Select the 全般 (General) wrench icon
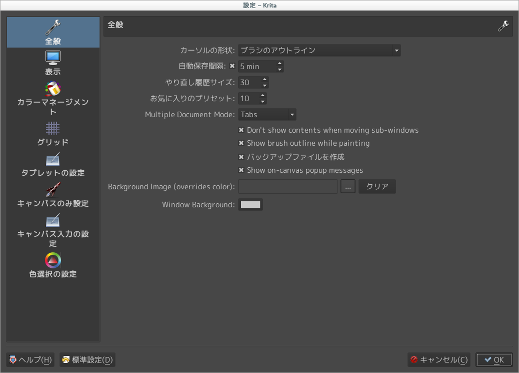Viewport: 519px width, 373px height. (53, 28)
